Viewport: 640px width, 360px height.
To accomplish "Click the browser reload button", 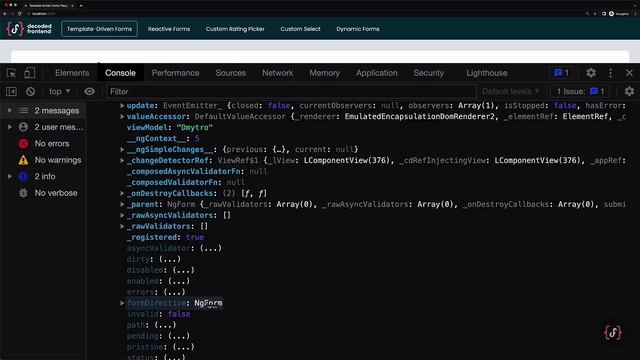I will (19, 13).
